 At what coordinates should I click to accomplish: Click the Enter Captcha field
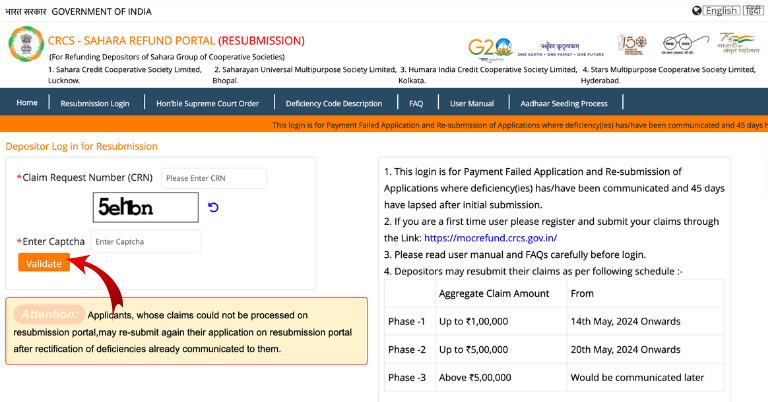(x=146, y=241)
